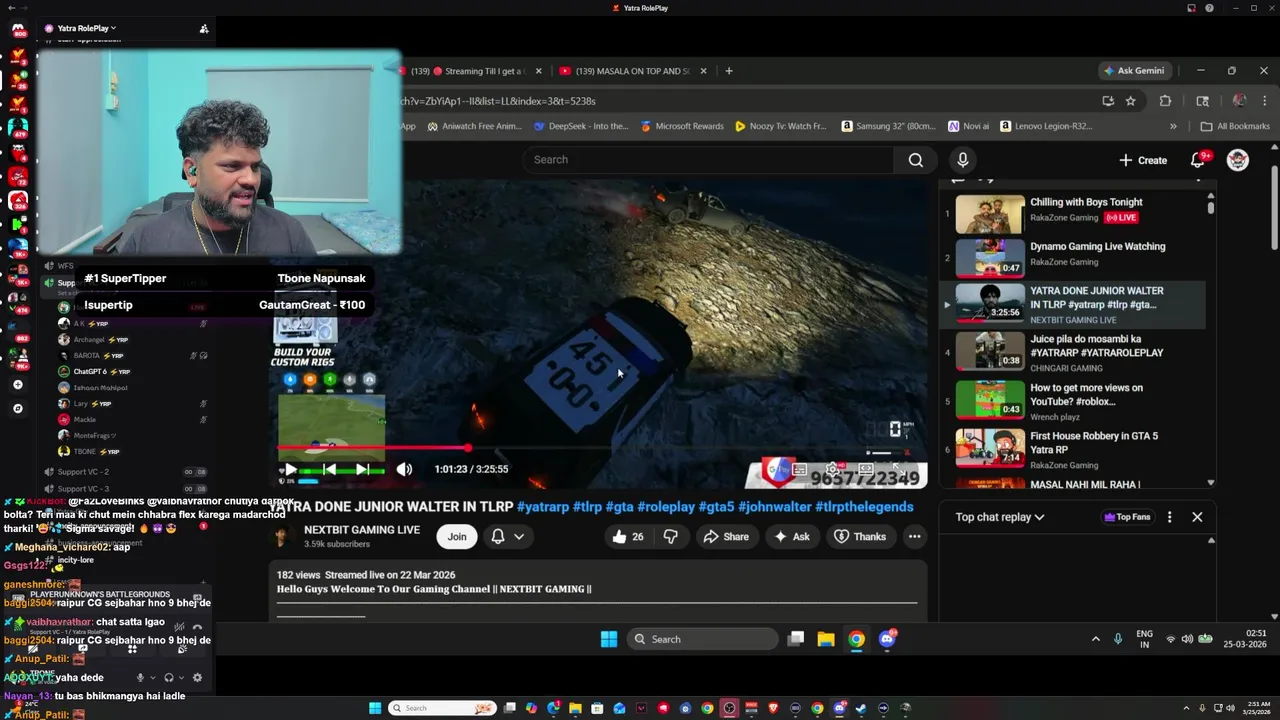The height and width of the screenshot is (720, 1280).
Task: Open YouTube notifications bell
Action: pyautogui.click(x=1198, y=160)
